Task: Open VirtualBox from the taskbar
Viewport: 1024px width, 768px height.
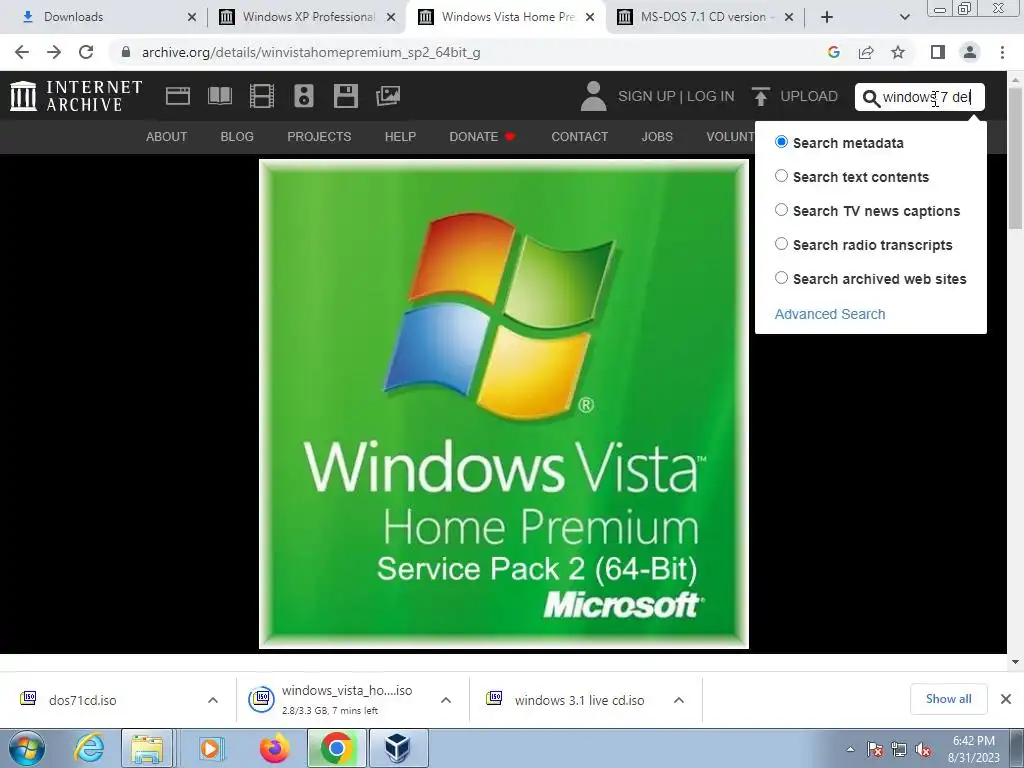Action: coord(398,748)
